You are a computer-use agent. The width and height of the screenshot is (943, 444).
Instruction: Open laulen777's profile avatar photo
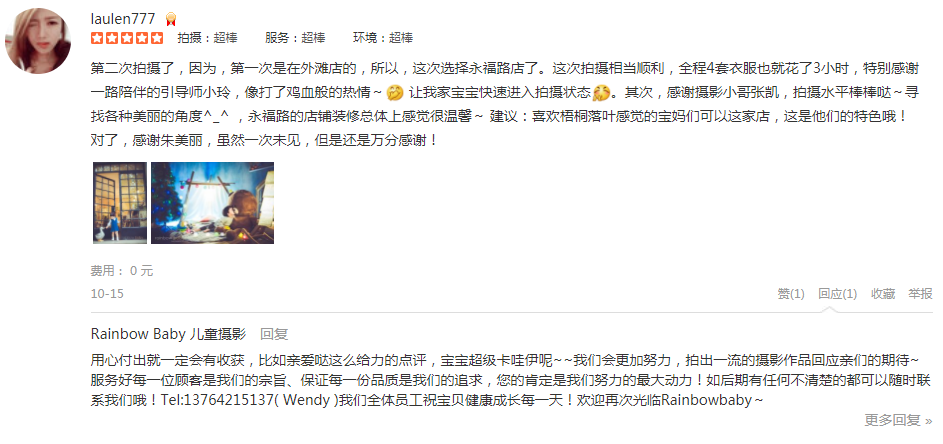pyautogui.click(x=38, y=41)
